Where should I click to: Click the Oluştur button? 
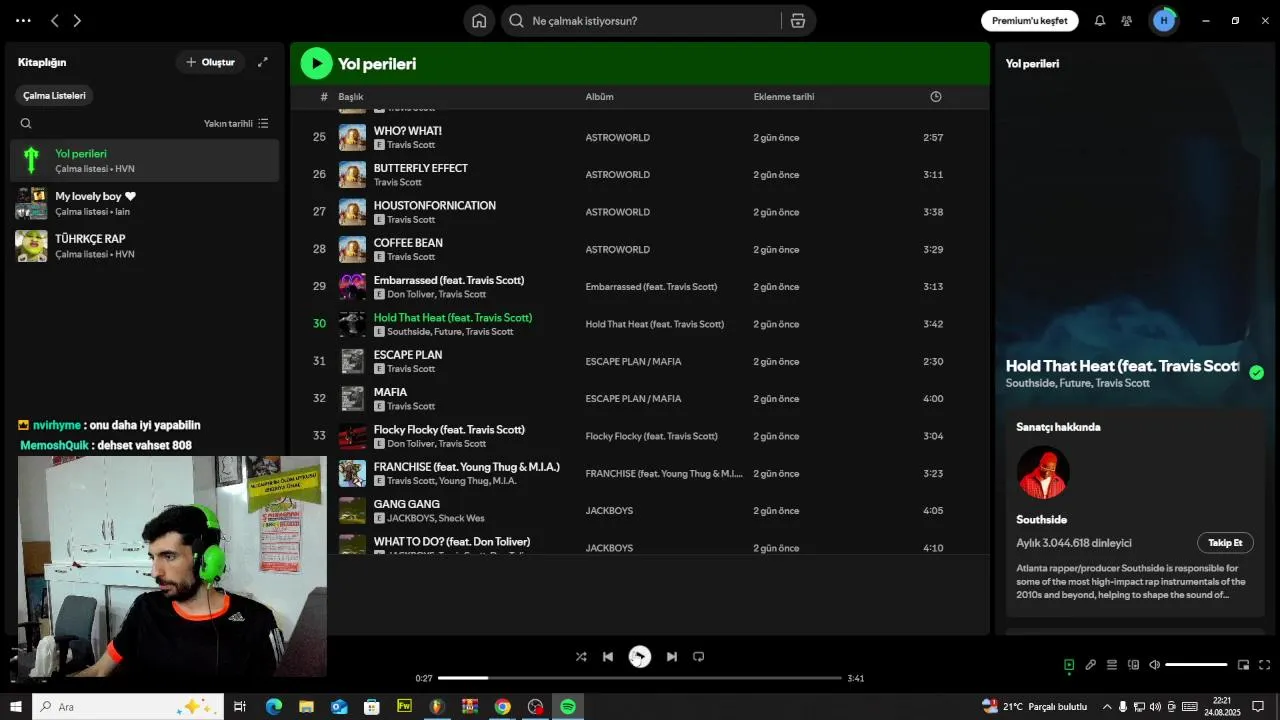(210, 62)
